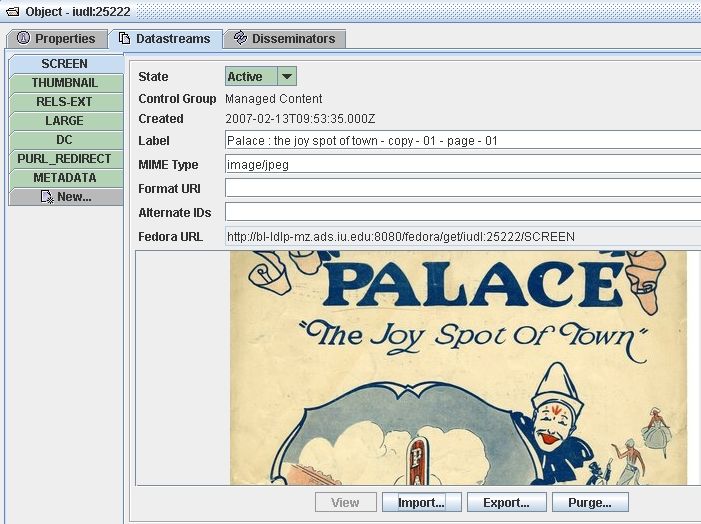The width and height of the screenshot is (701, 524).
Task: Select the PURL_REDIRECT datastream tab
Action: click(x=65, y=159)
